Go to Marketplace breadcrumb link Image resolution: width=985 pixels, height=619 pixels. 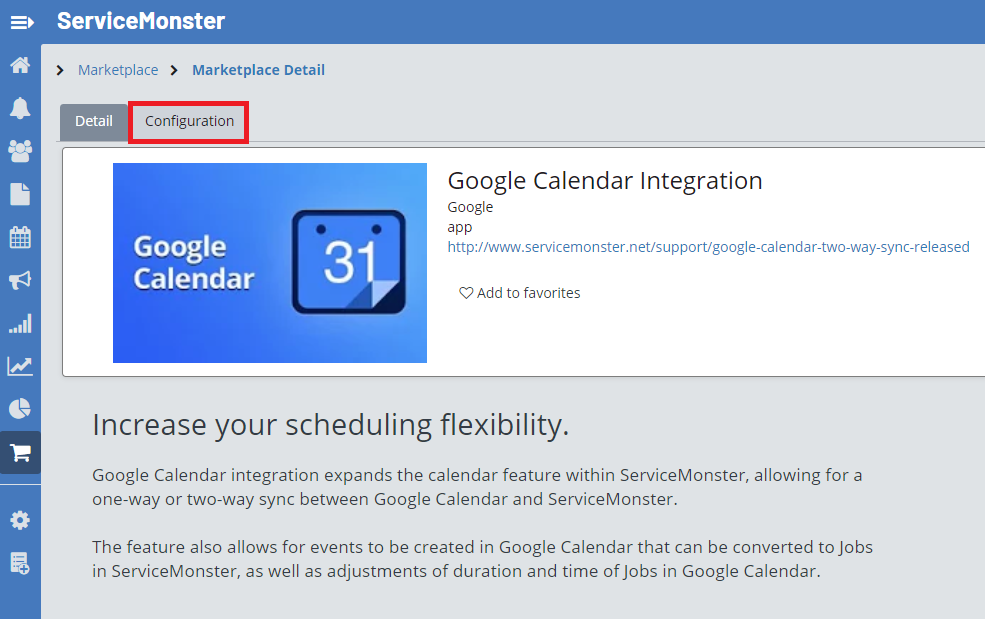pos(118,70)
